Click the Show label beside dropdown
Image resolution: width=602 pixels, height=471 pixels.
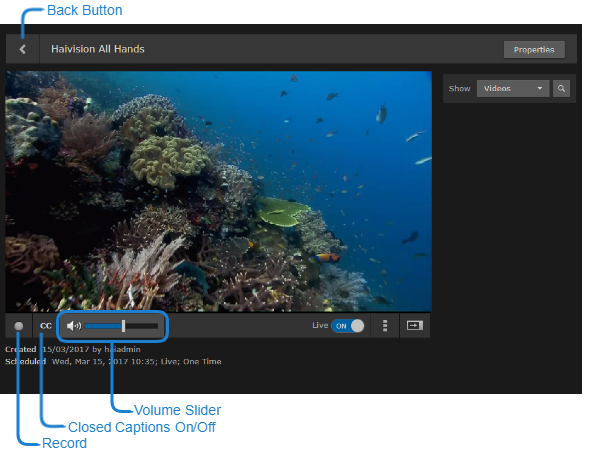tap(459, 88)
